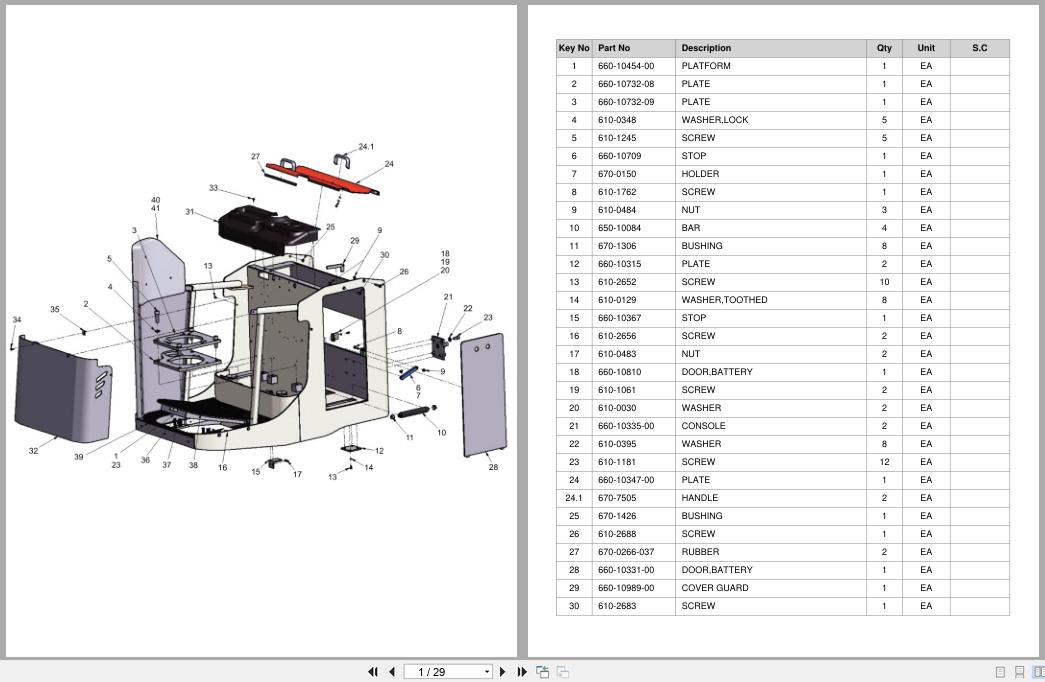Click the Unit column header
Screen dimensions: 1045x682
click(x=926, y=48)
